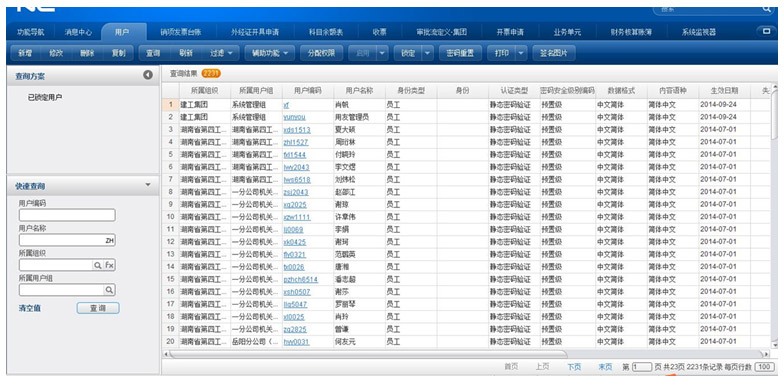Click the 签名图片 button
The width and height of the screenshot is (784, 387).
554,53
